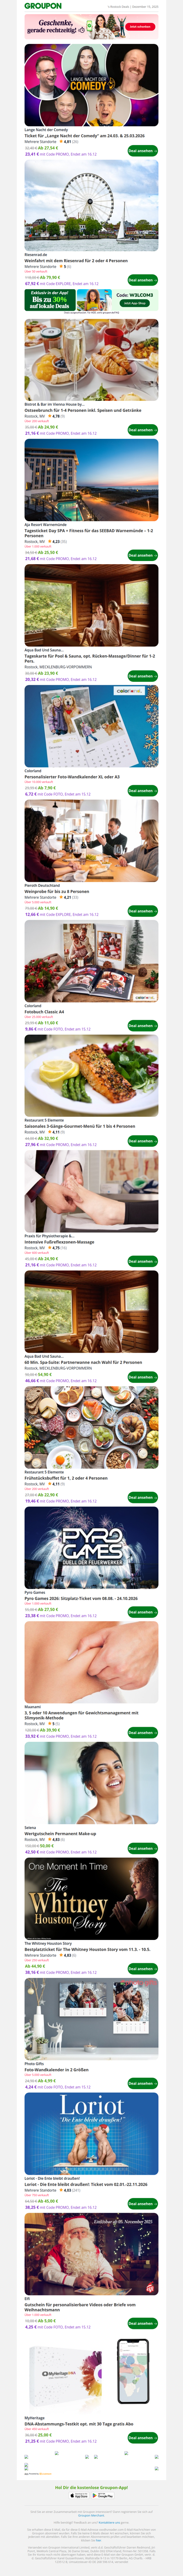Image resolution: width=183 pixels, height=2576 pixels.
Task: Click the Whitney Houston Story poster
Action: 91,1896
